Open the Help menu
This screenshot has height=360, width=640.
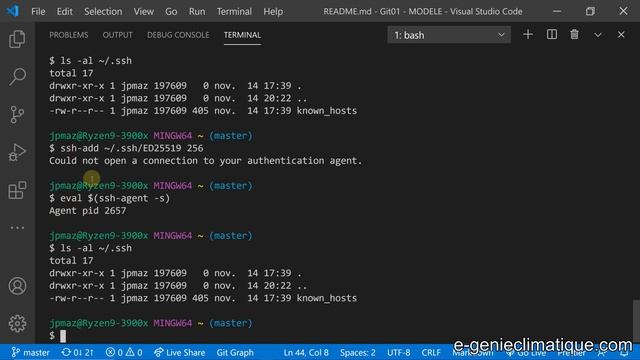click(x=273, y=11)
